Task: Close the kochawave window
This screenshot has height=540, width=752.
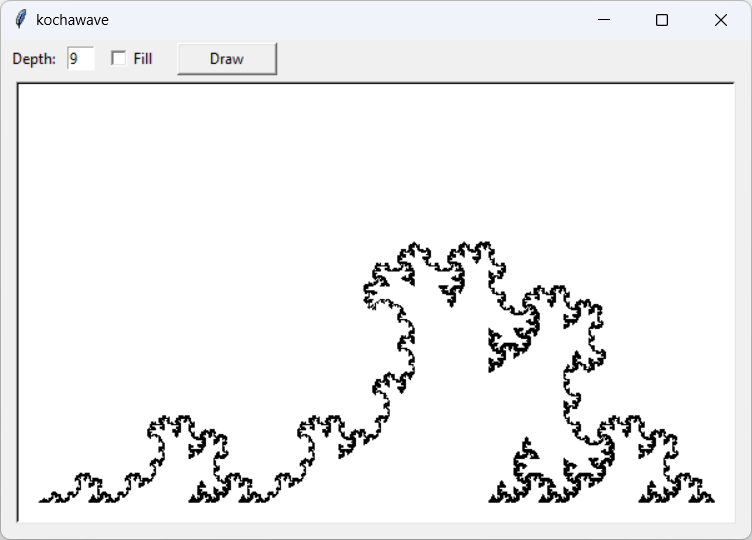Action: click(720, 20)
